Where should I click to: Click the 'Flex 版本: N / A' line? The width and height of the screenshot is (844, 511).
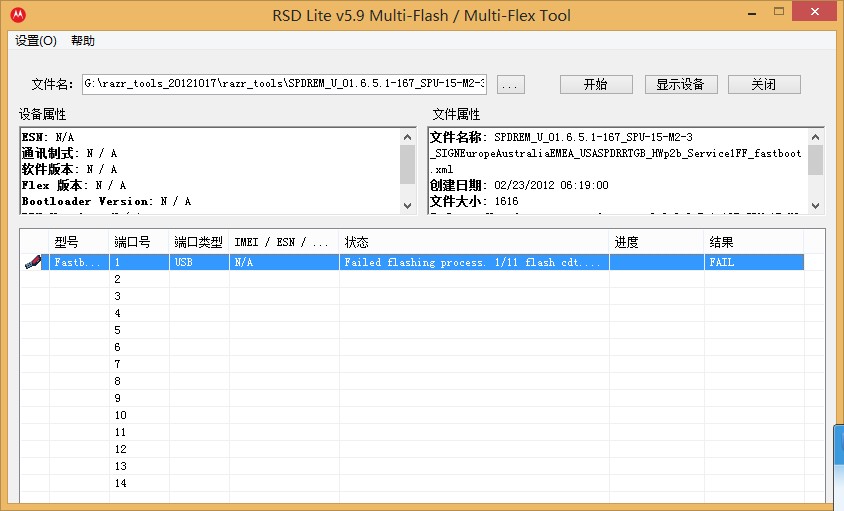pyautogui.click(x=74, y=186)
